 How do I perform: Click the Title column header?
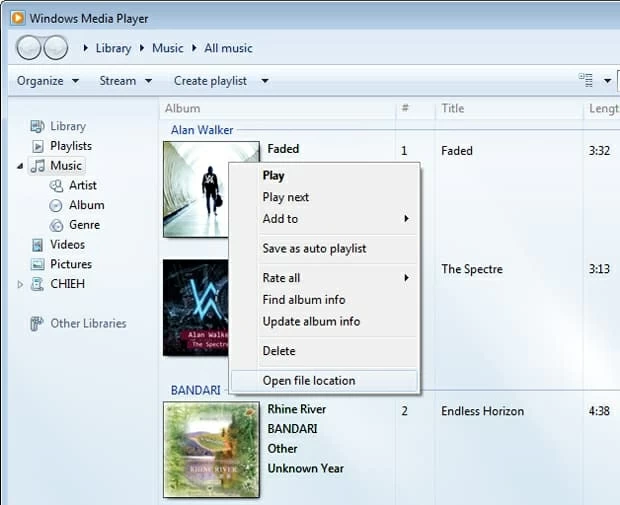coord(453,108)
